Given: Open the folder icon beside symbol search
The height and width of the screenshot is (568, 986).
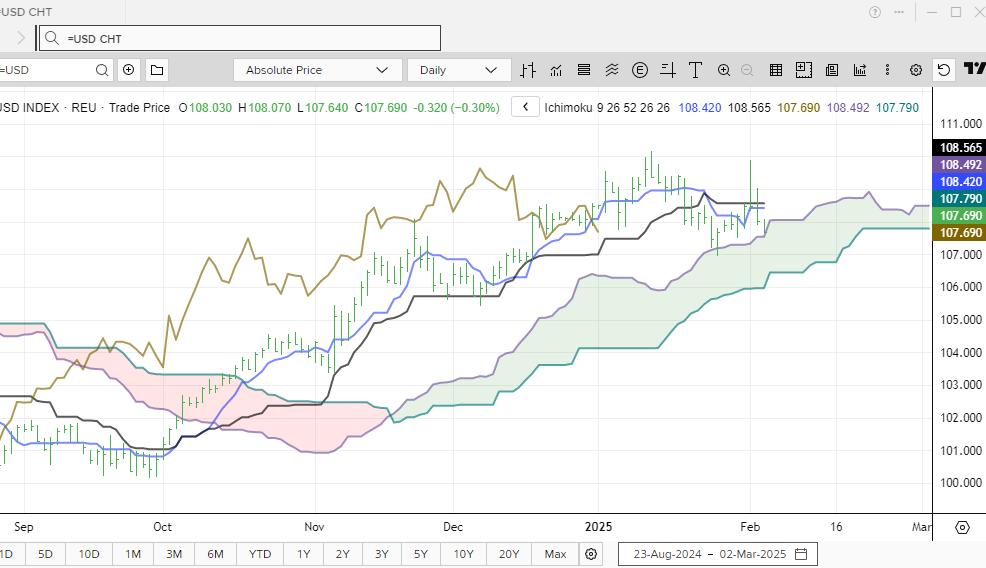Looking at the screenshot, I should tap(157, 70).
